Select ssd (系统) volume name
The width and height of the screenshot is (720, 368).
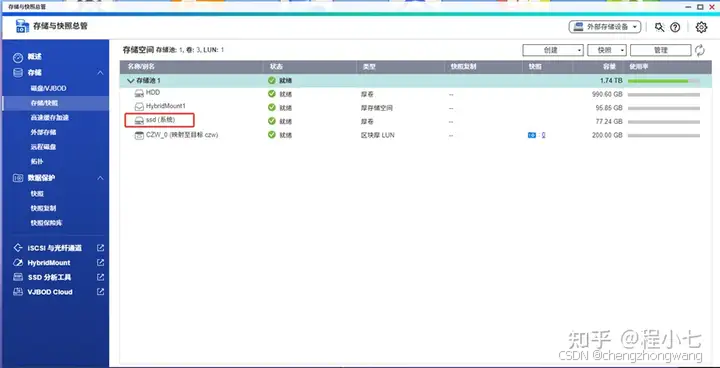click(x=161, y=120)
